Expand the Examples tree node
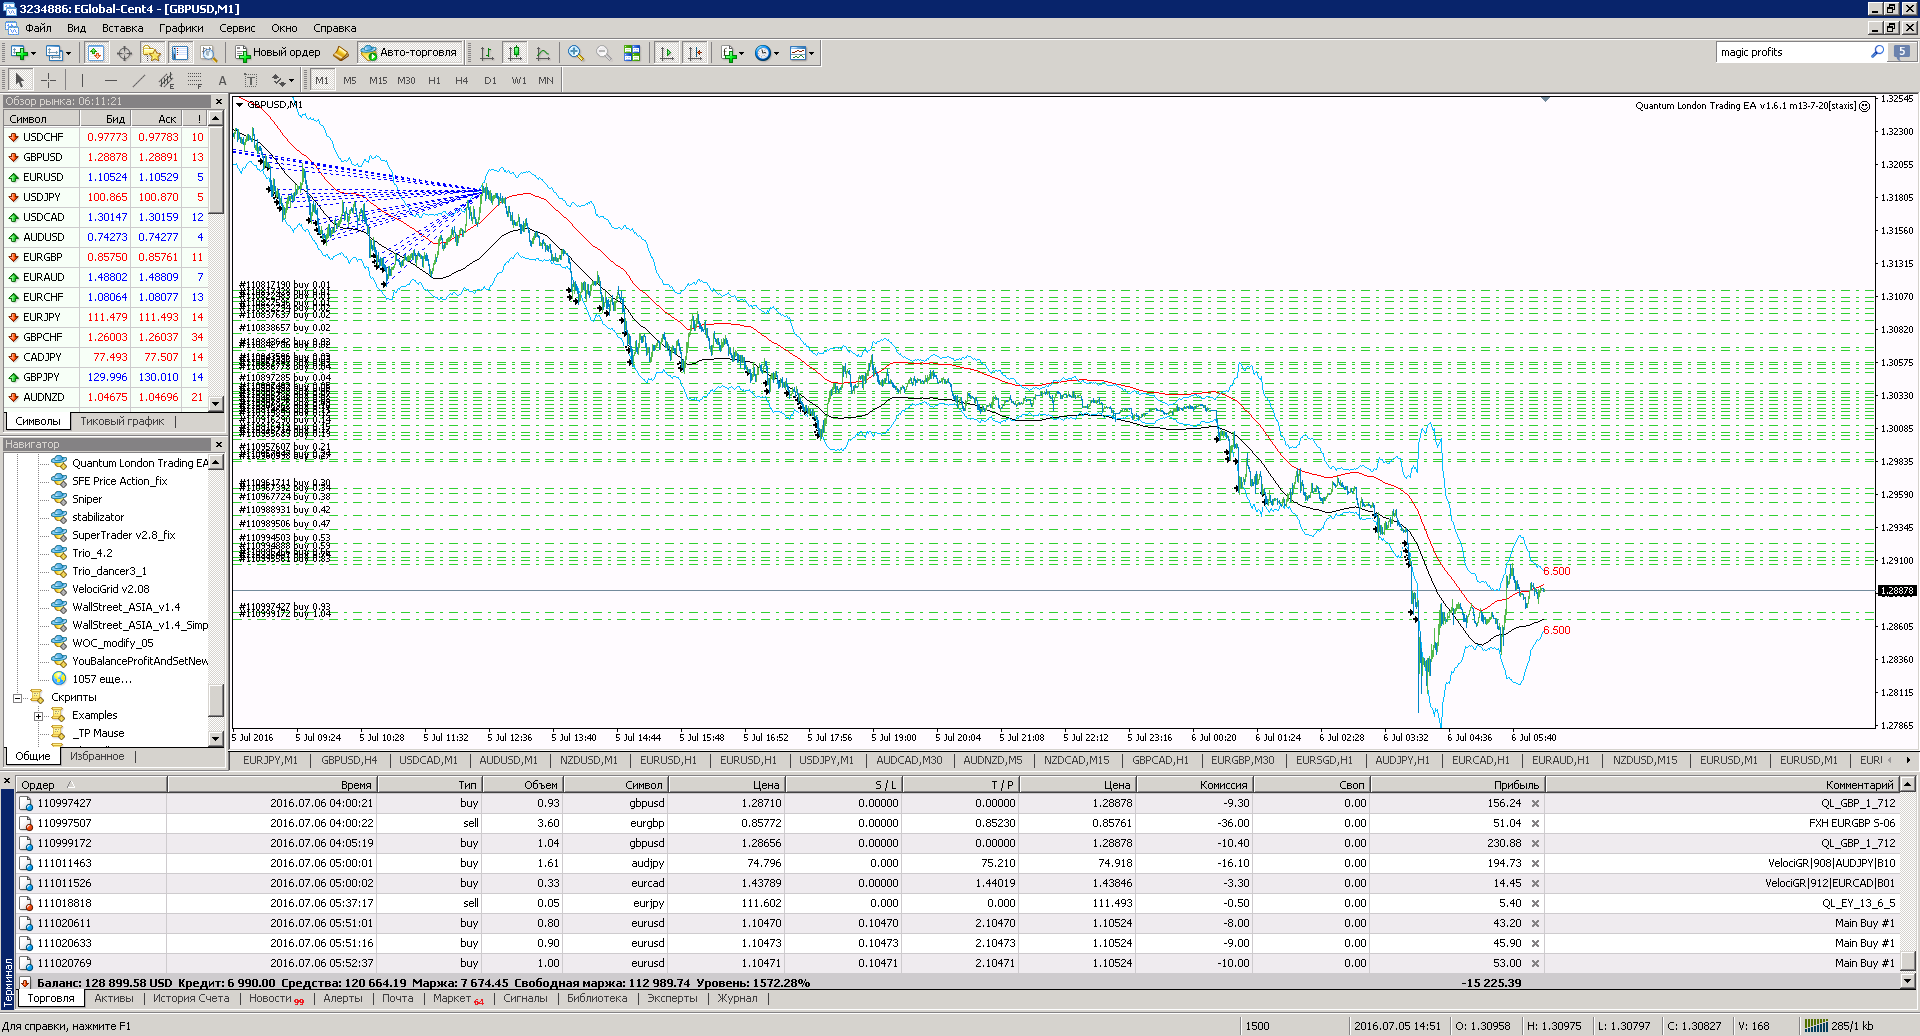 (x=38, y=716)
